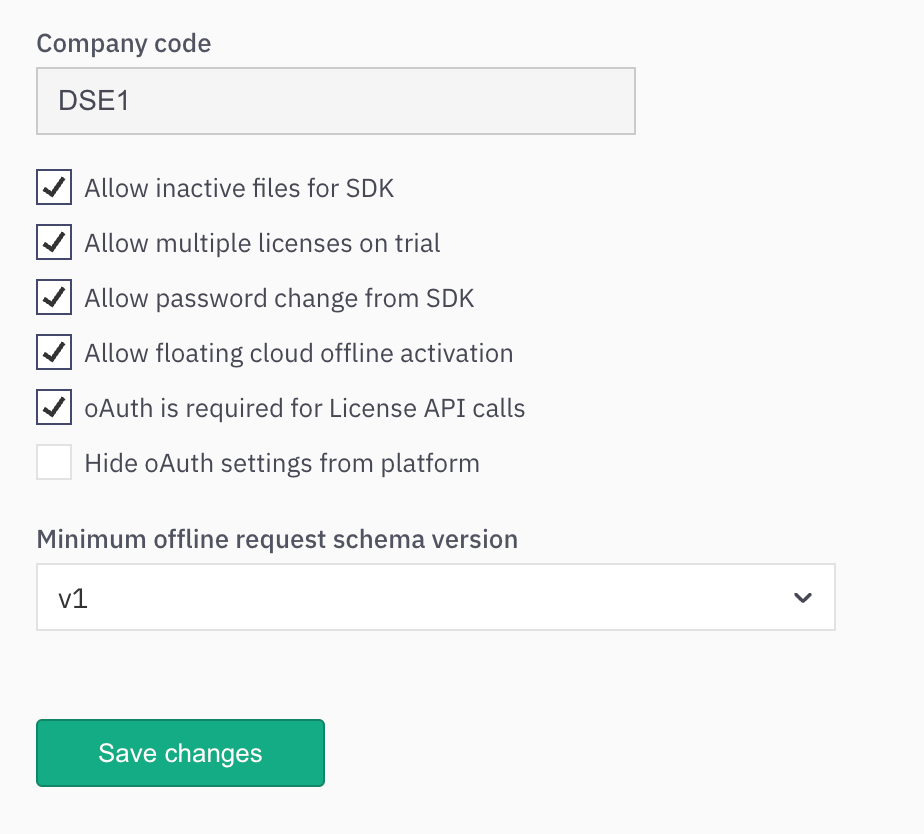Viewport: 924px width, 834px height.
Task: Select the v1 value shown in the dropdown
Action: [x=74, y=599]
